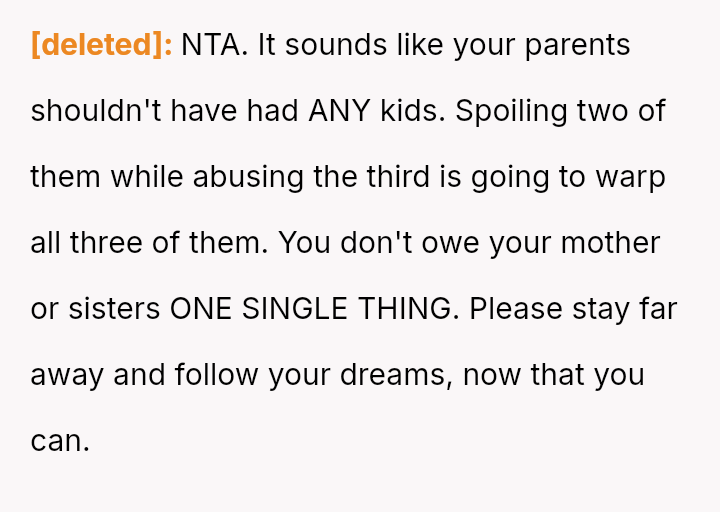Click the word "warp" at line end
Image resolution: width=720 pixels, height=512 pixels.
632,177
